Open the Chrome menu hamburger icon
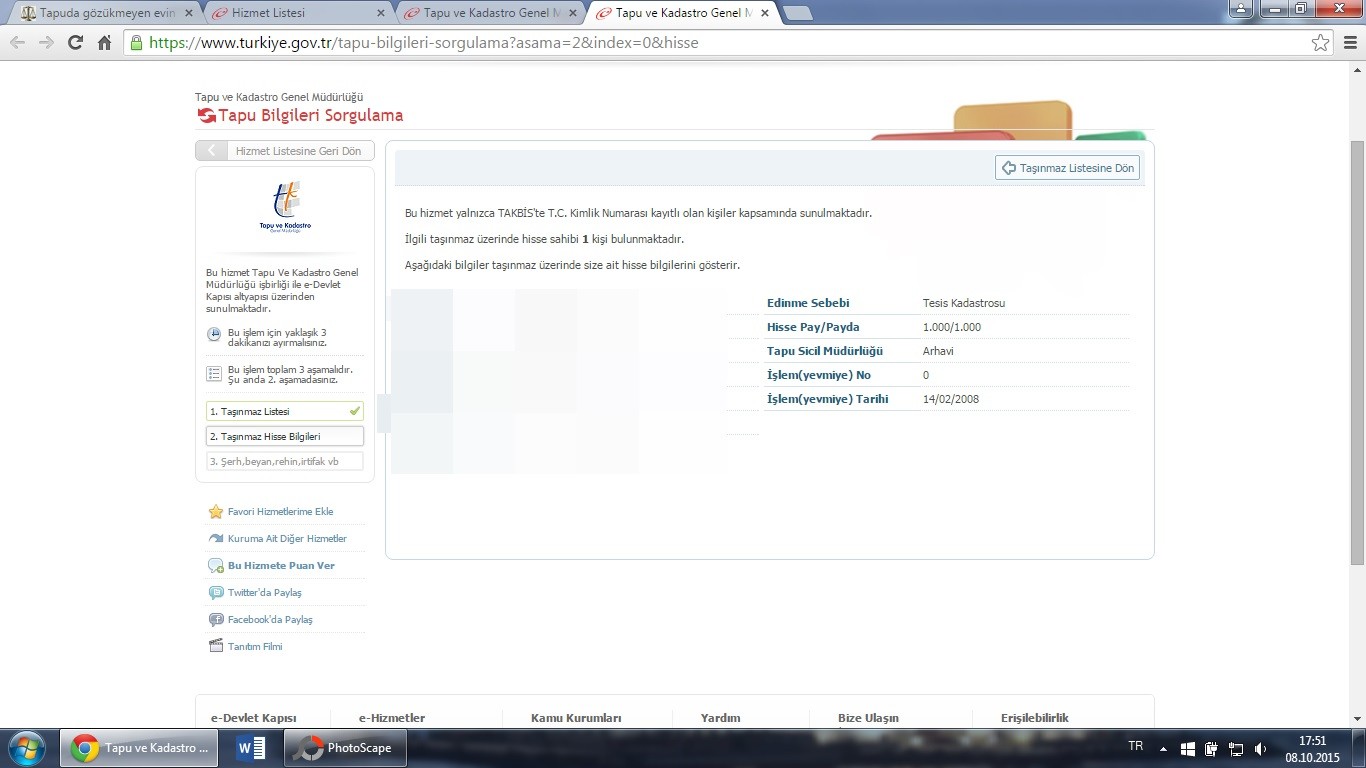The height and width of the screenshot is (768, 1366). 1349,43
